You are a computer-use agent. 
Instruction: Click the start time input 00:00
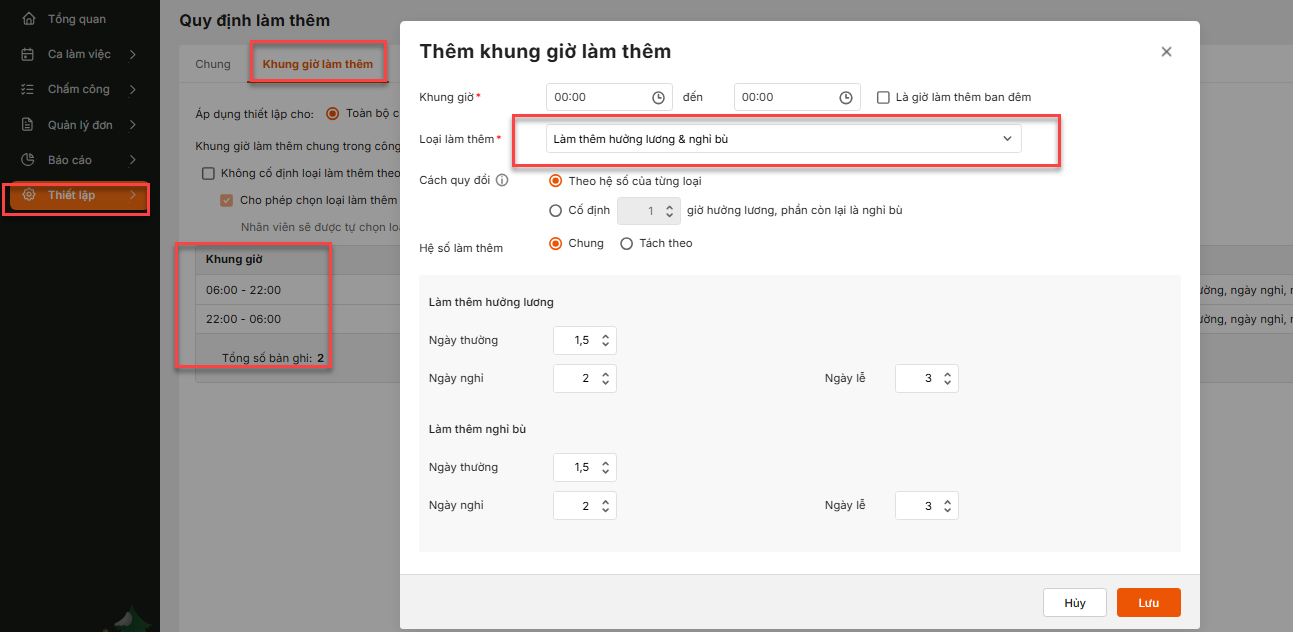[x=609, y=97]
